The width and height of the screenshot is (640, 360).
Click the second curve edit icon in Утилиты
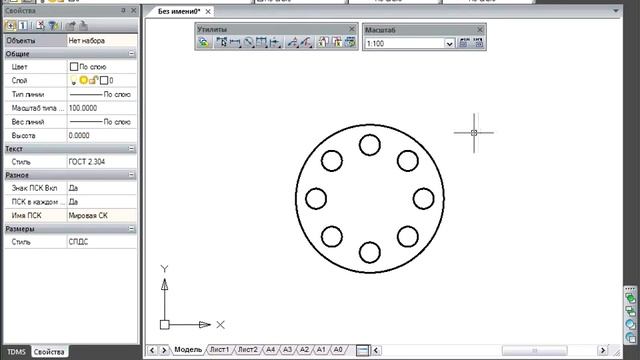tap(306, 42)
